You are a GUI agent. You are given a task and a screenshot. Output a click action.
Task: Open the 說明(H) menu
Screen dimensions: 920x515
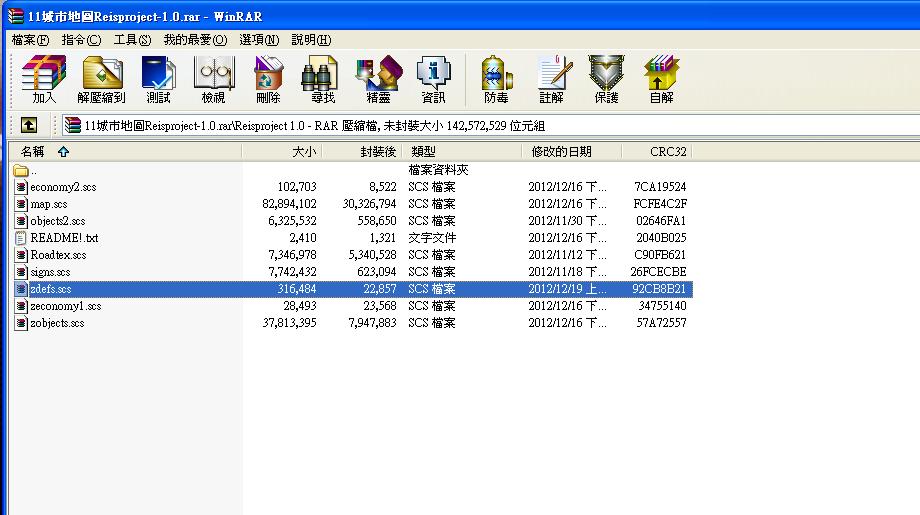tap(311, 40)
